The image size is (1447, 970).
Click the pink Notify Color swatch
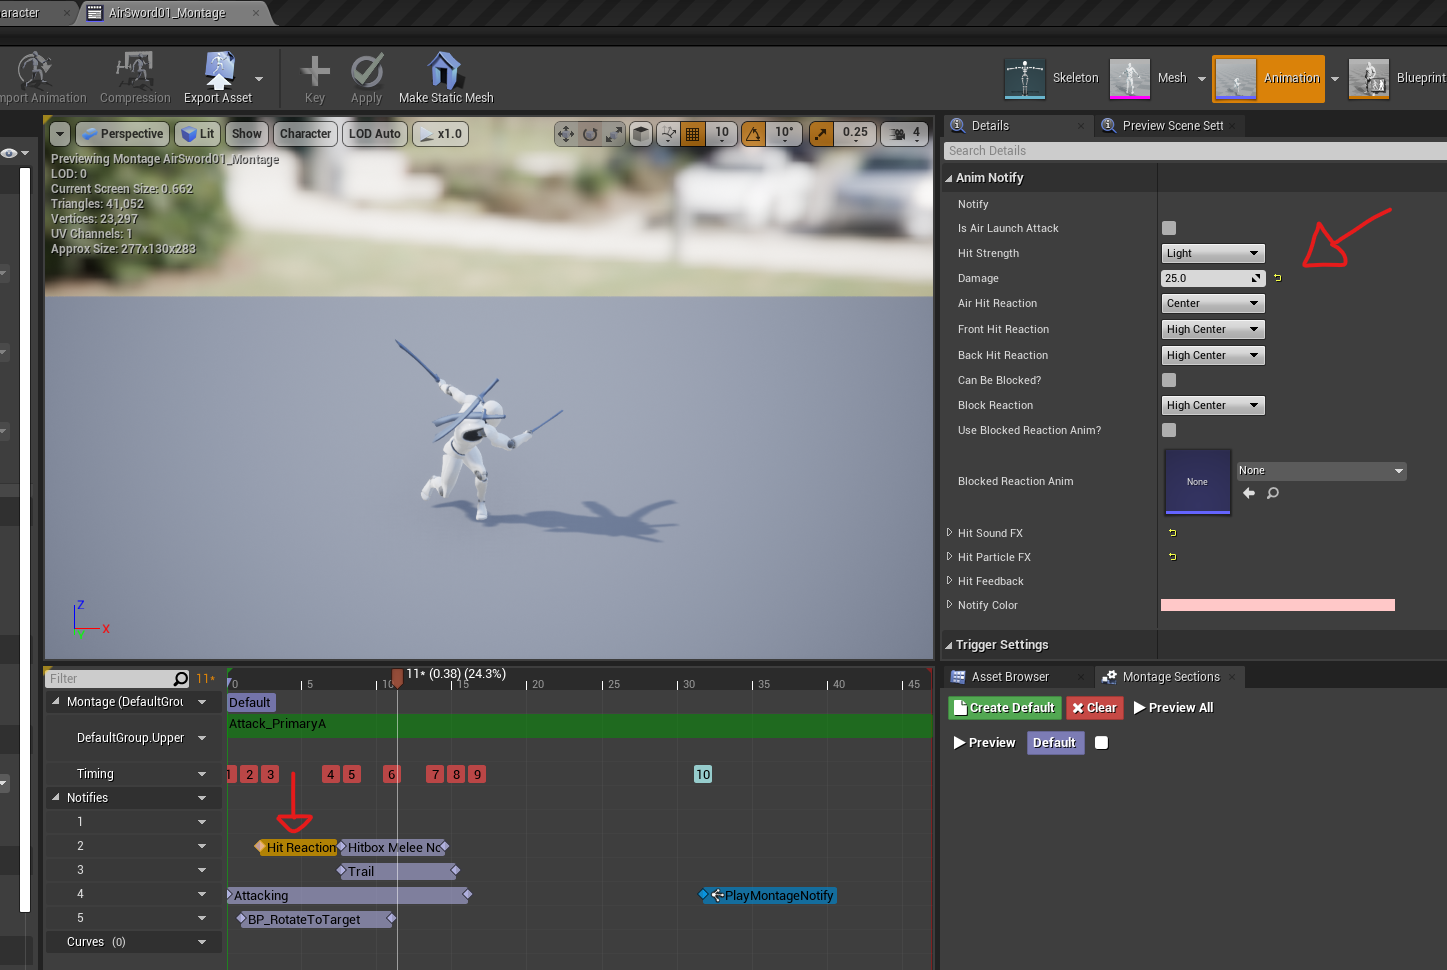[x=1277, y=605]
